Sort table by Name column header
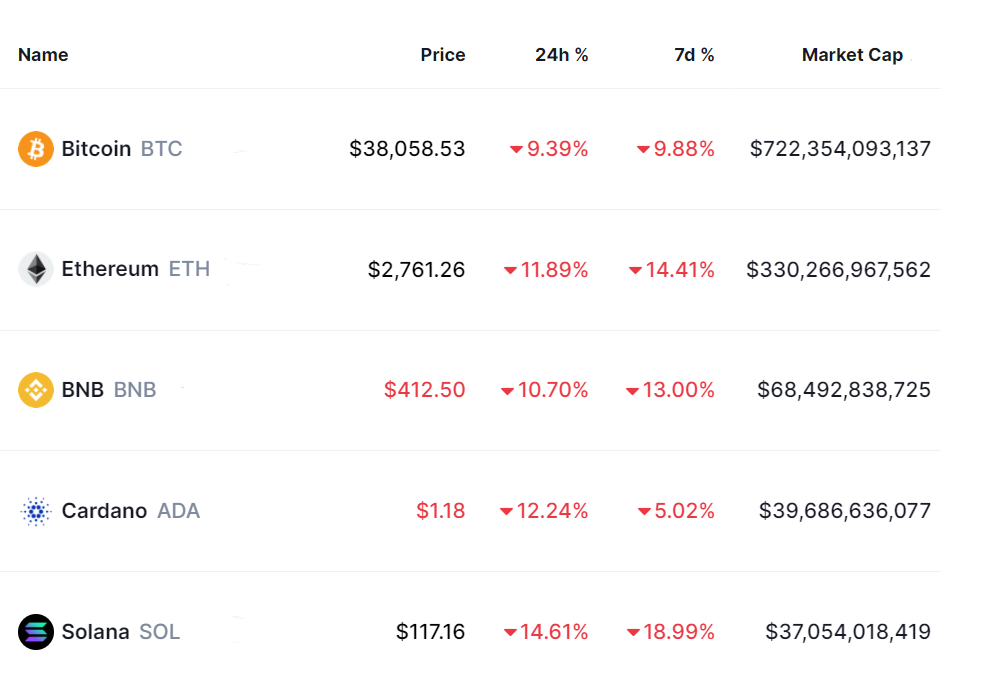The width and height of the screenshot is (991, 690). pos(43,55)
